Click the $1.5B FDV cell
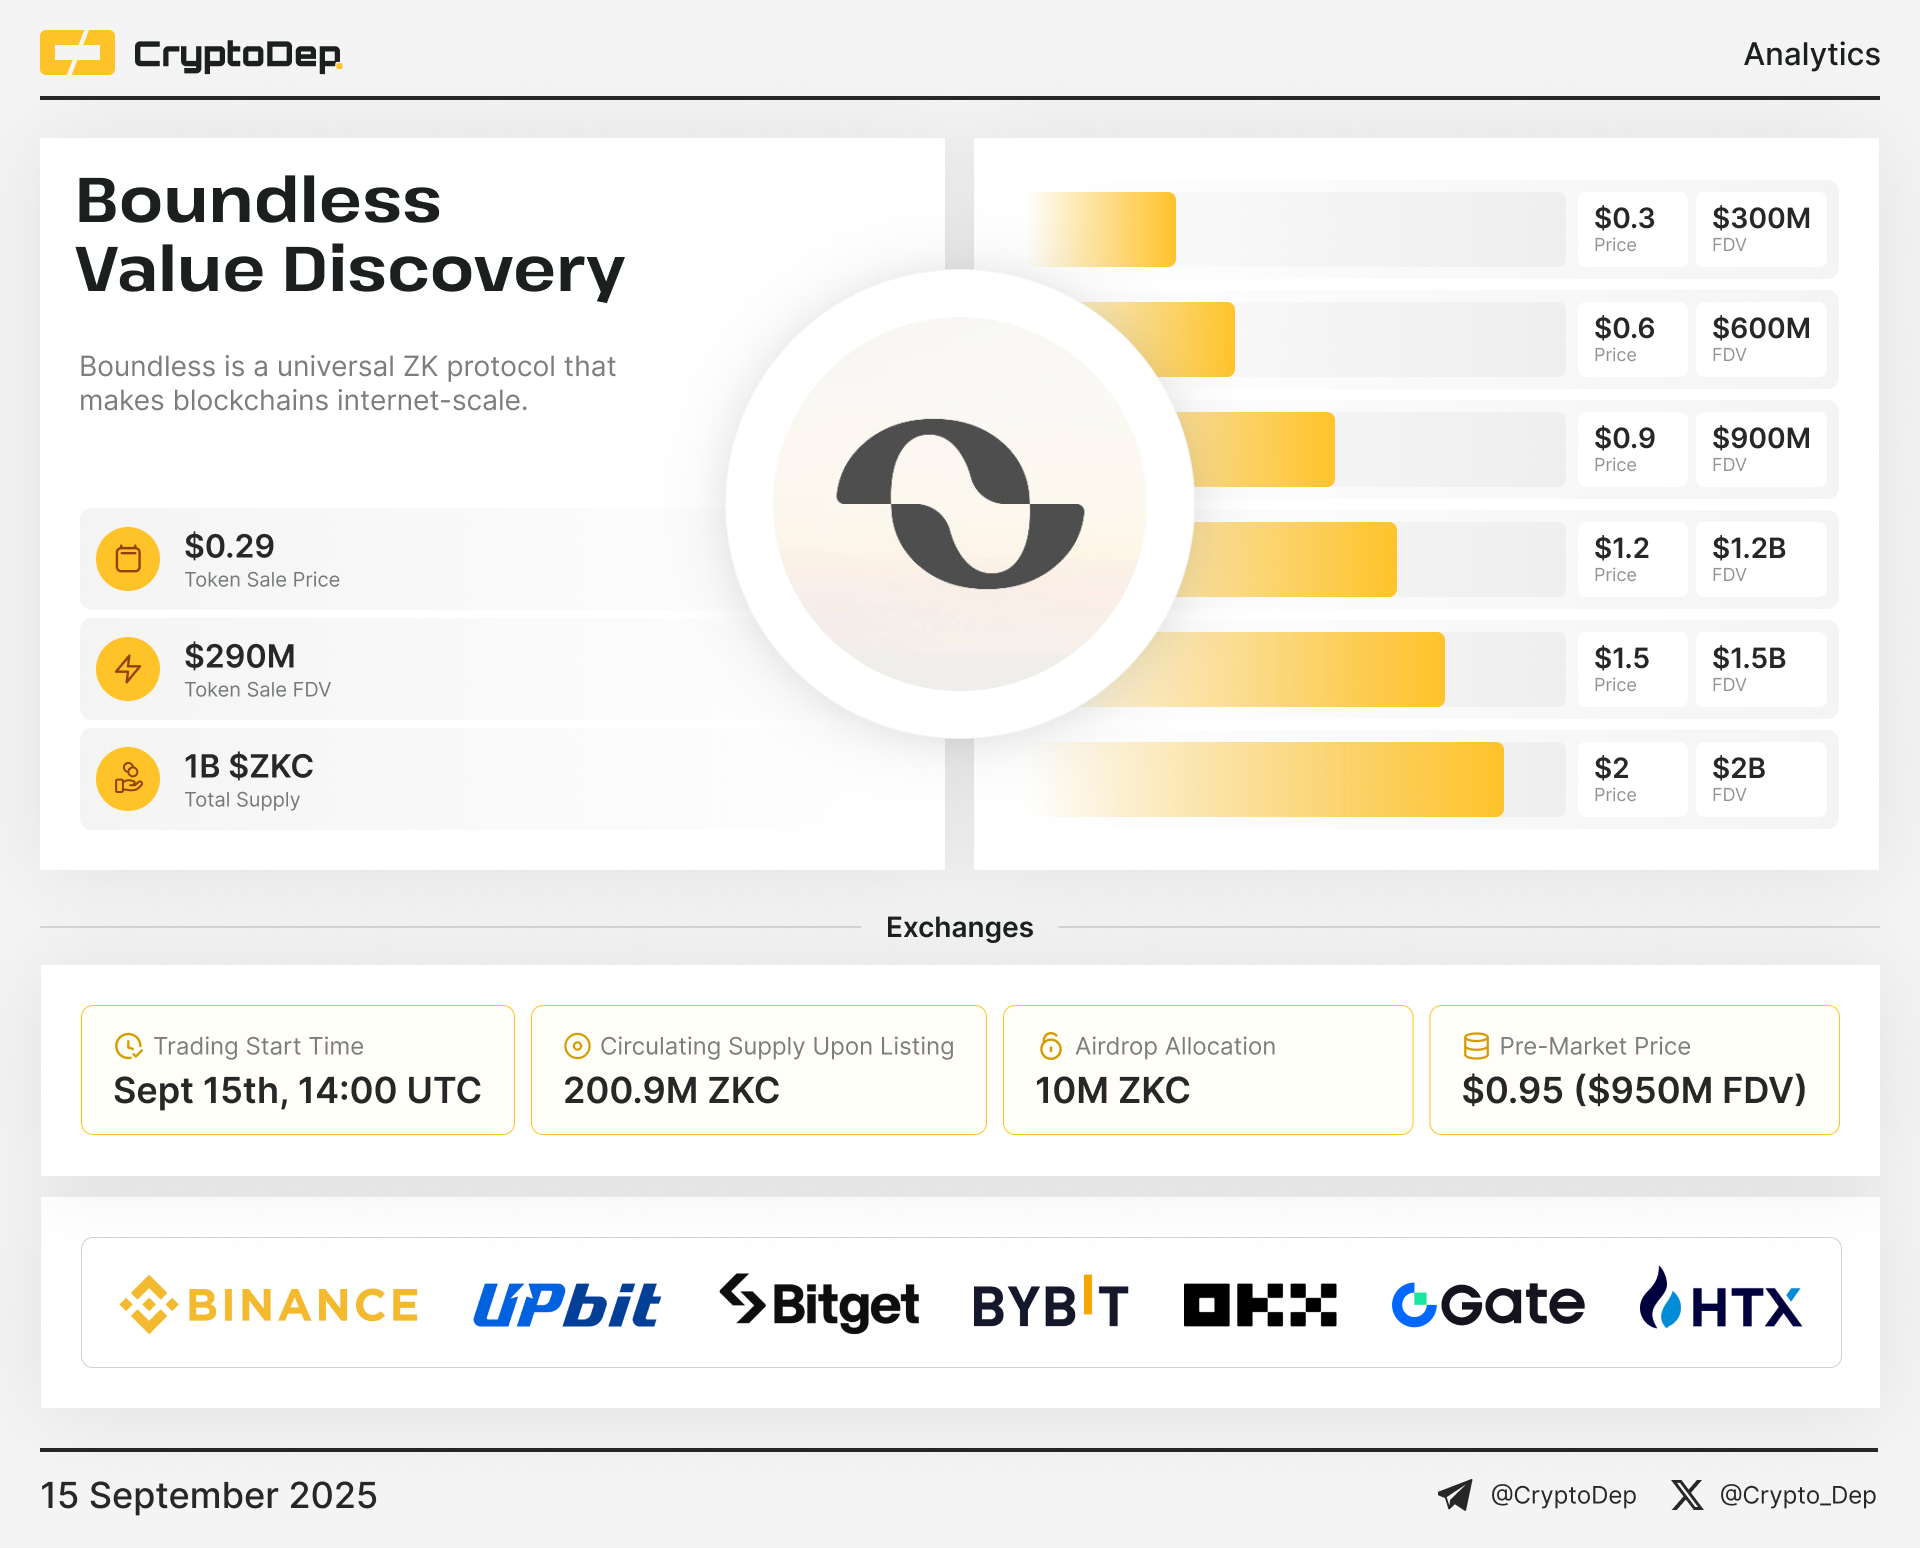Image resolution: width=1920 pixels, height=1548 pixels. [1761, 669]
